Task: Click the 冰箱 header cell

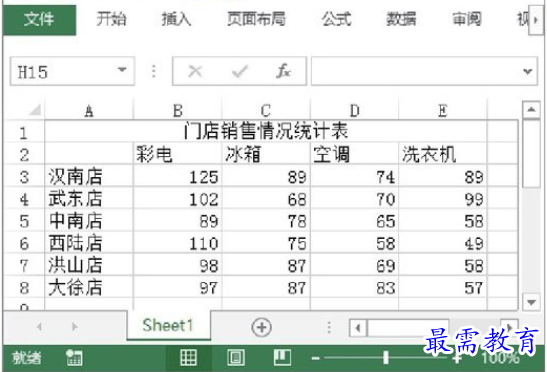Action: click(x=266, y=154)
